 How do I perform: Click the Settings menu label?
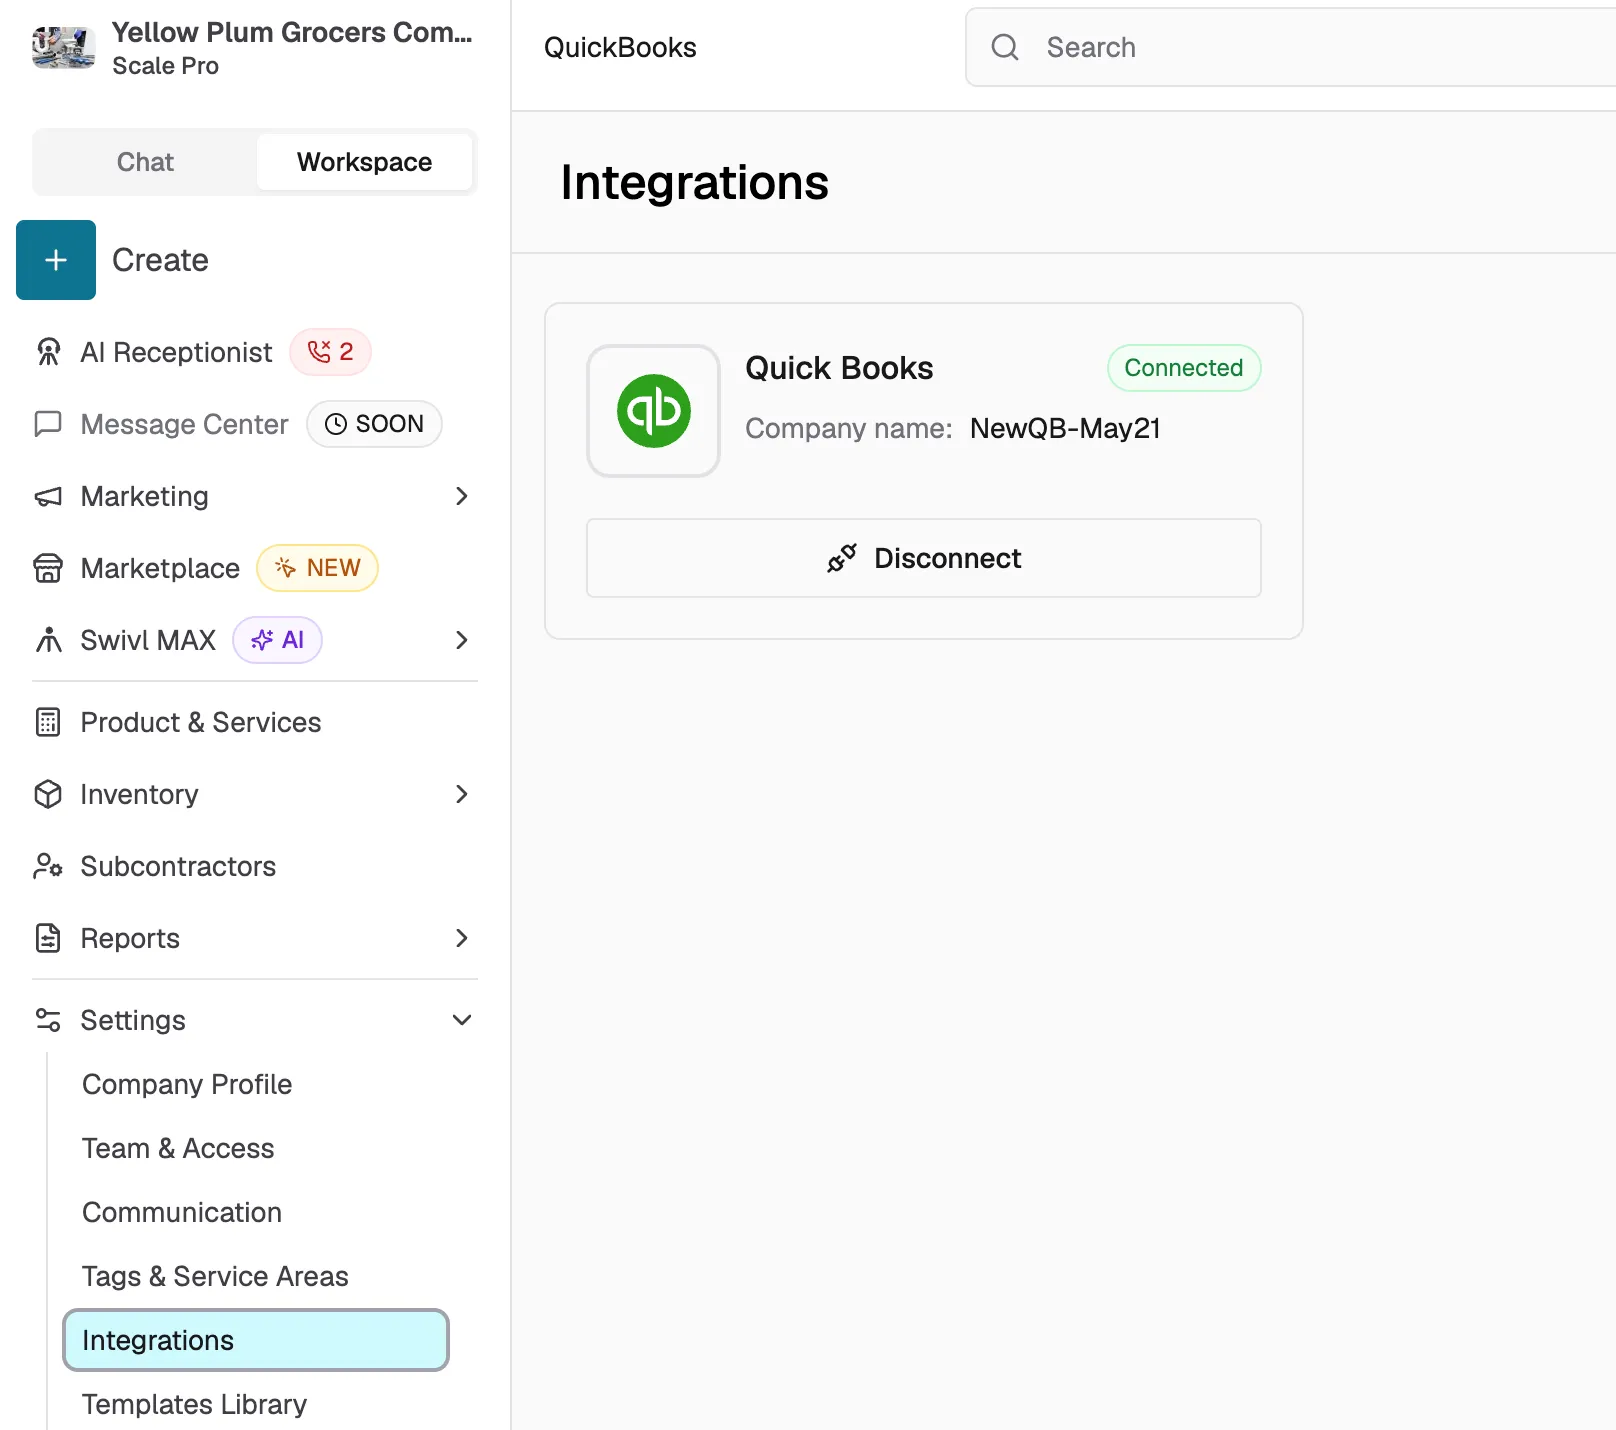[x=133, y=1020]
